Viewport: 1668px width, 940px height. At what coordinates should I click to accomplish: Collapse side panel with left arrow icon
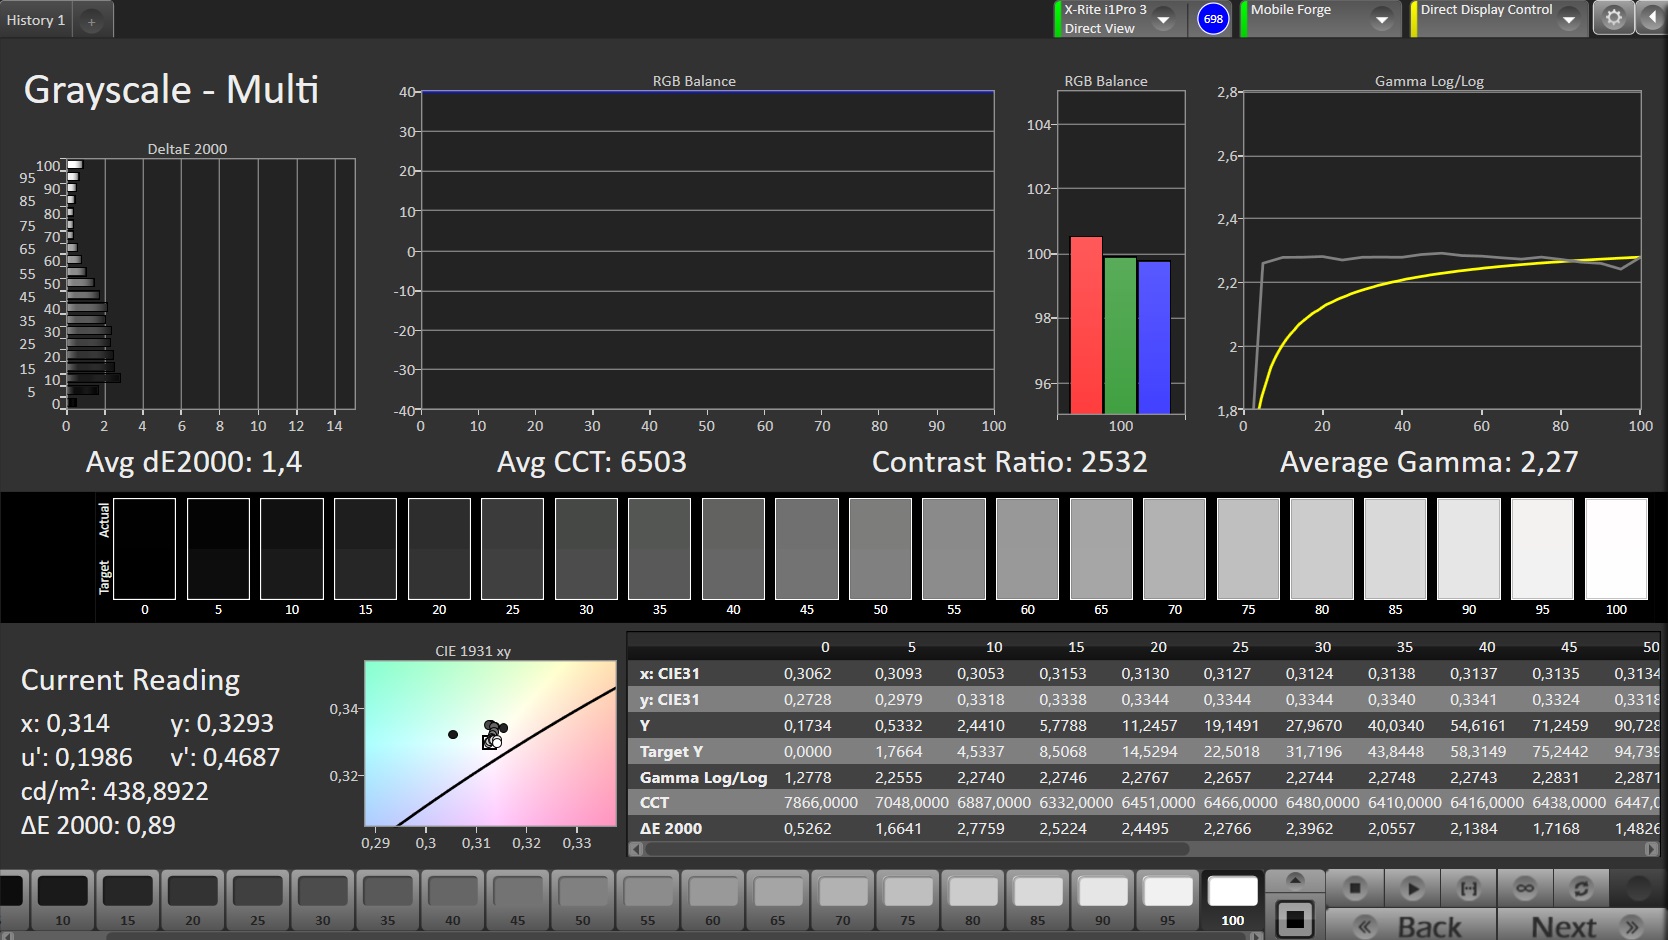pos(1650,18)
